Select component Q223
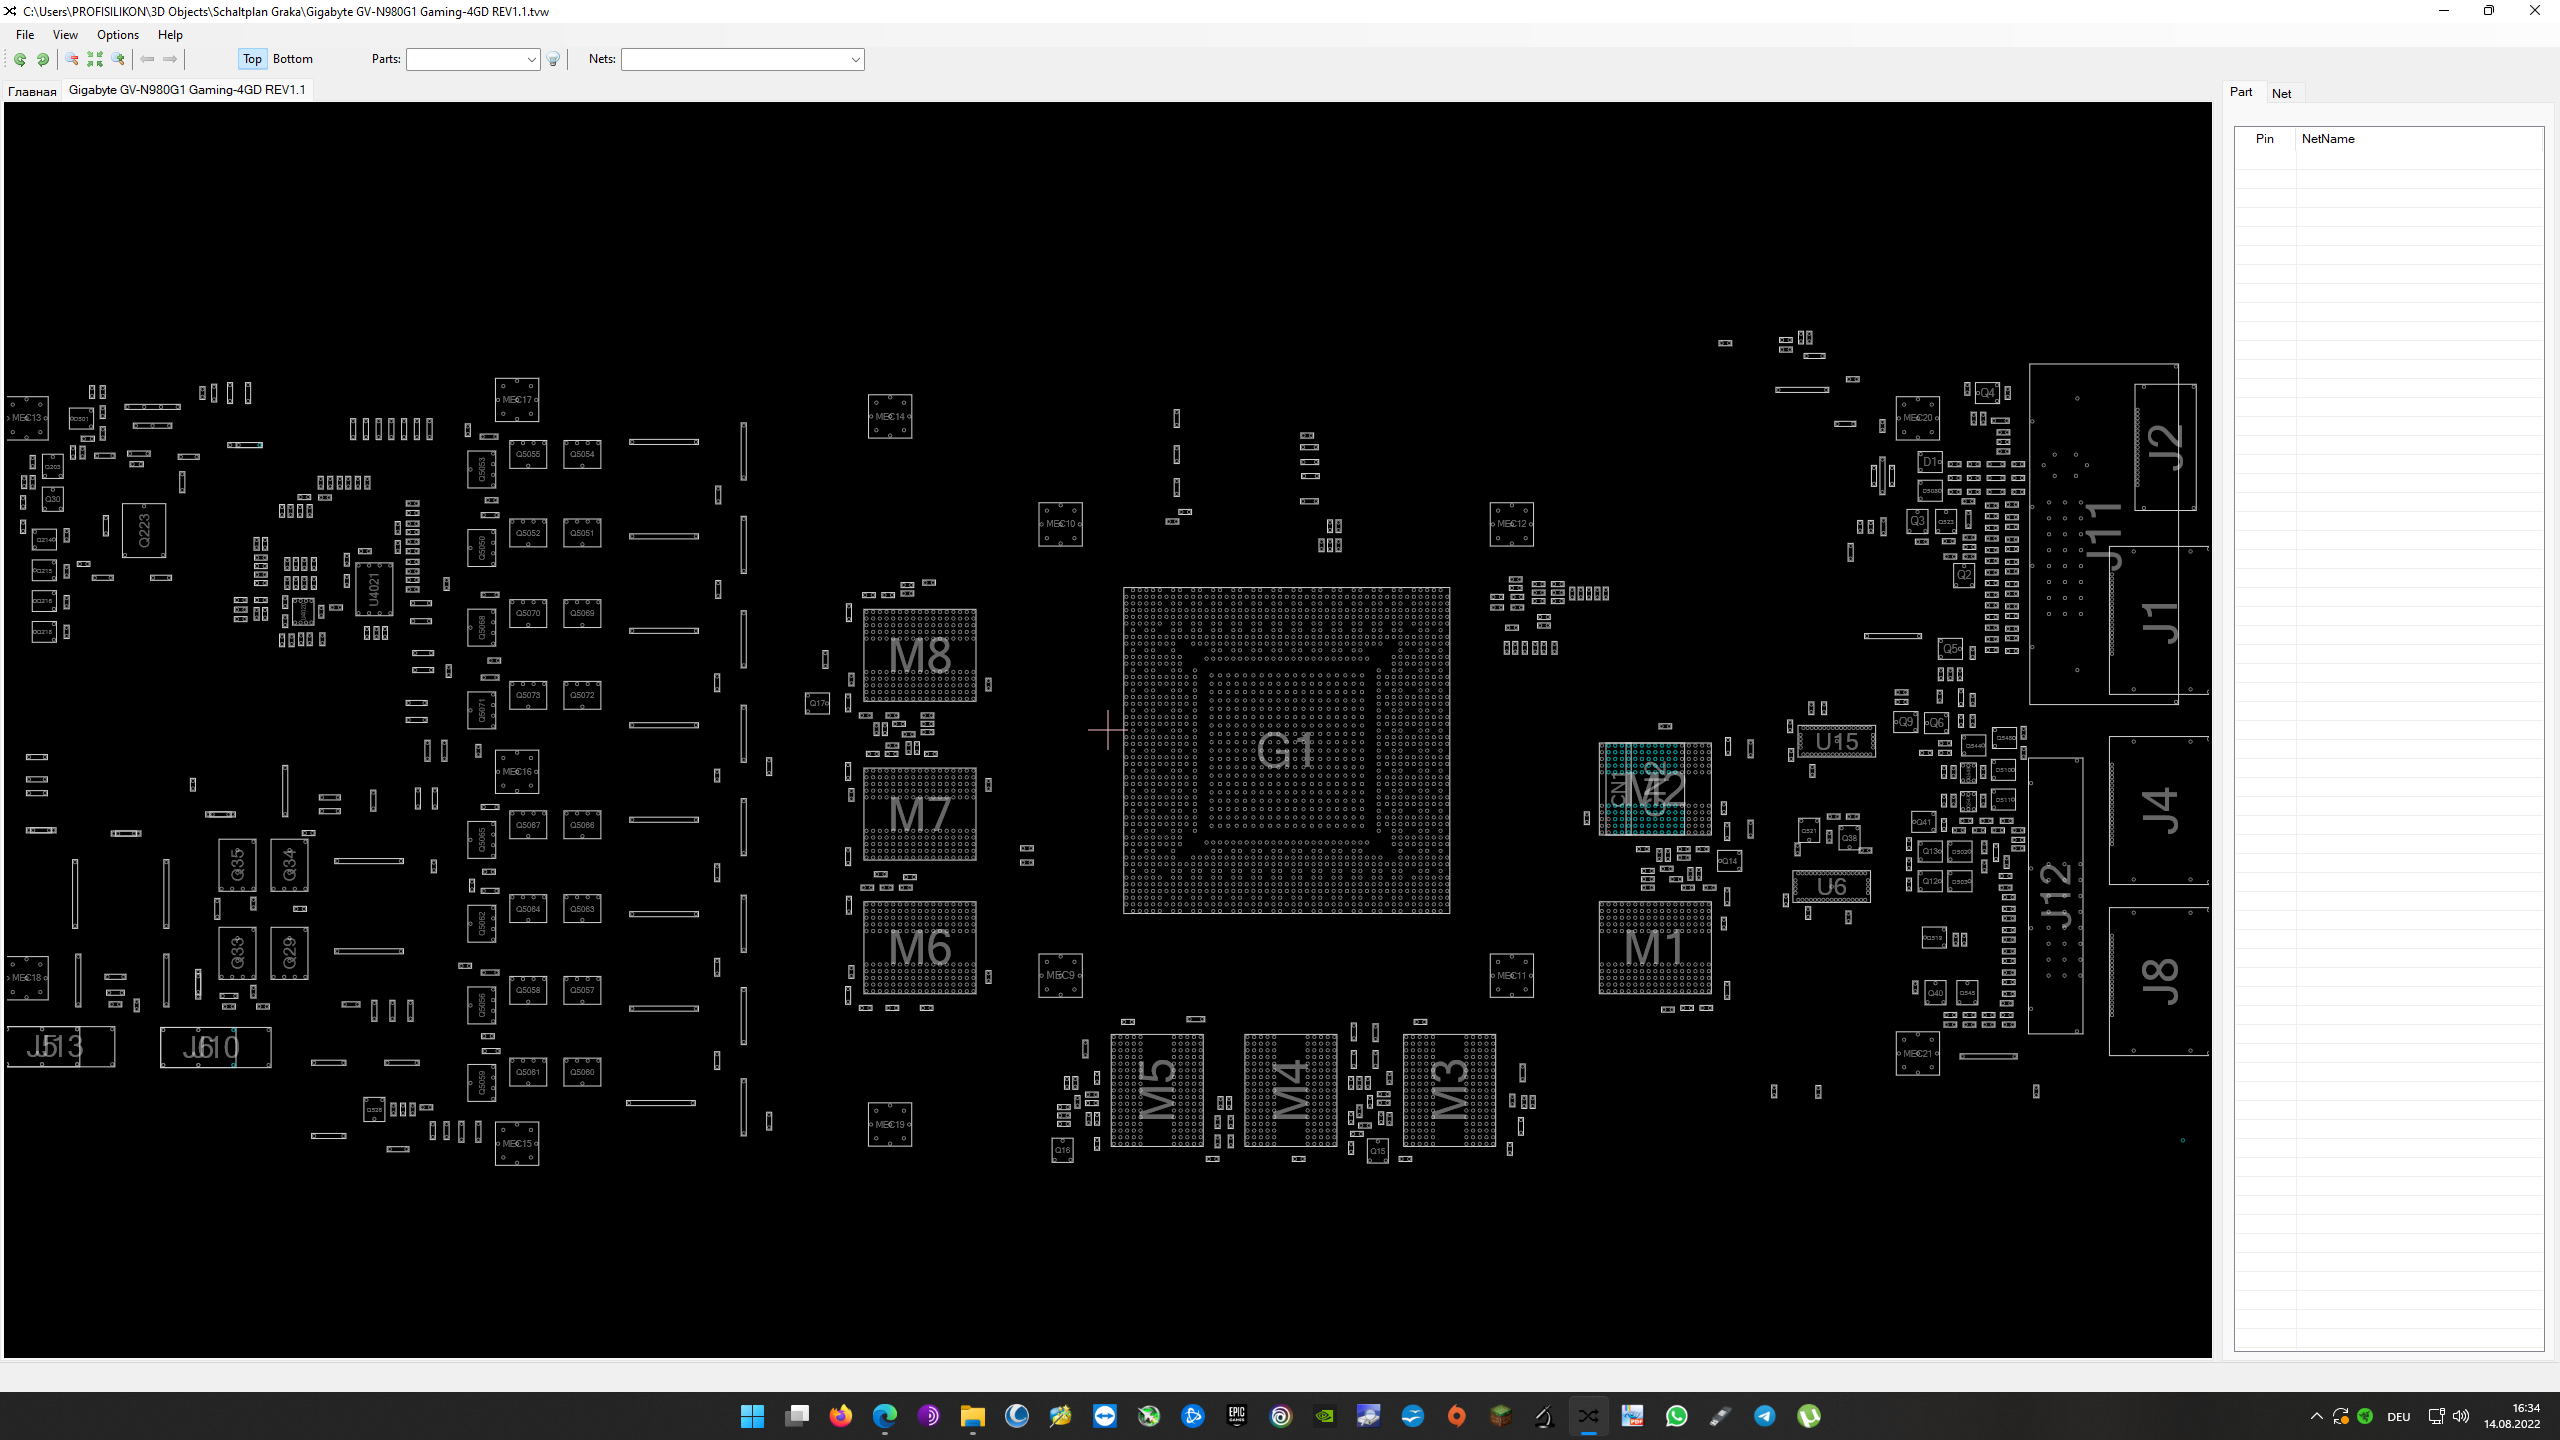2560x1440 pixels. [144, 530]
